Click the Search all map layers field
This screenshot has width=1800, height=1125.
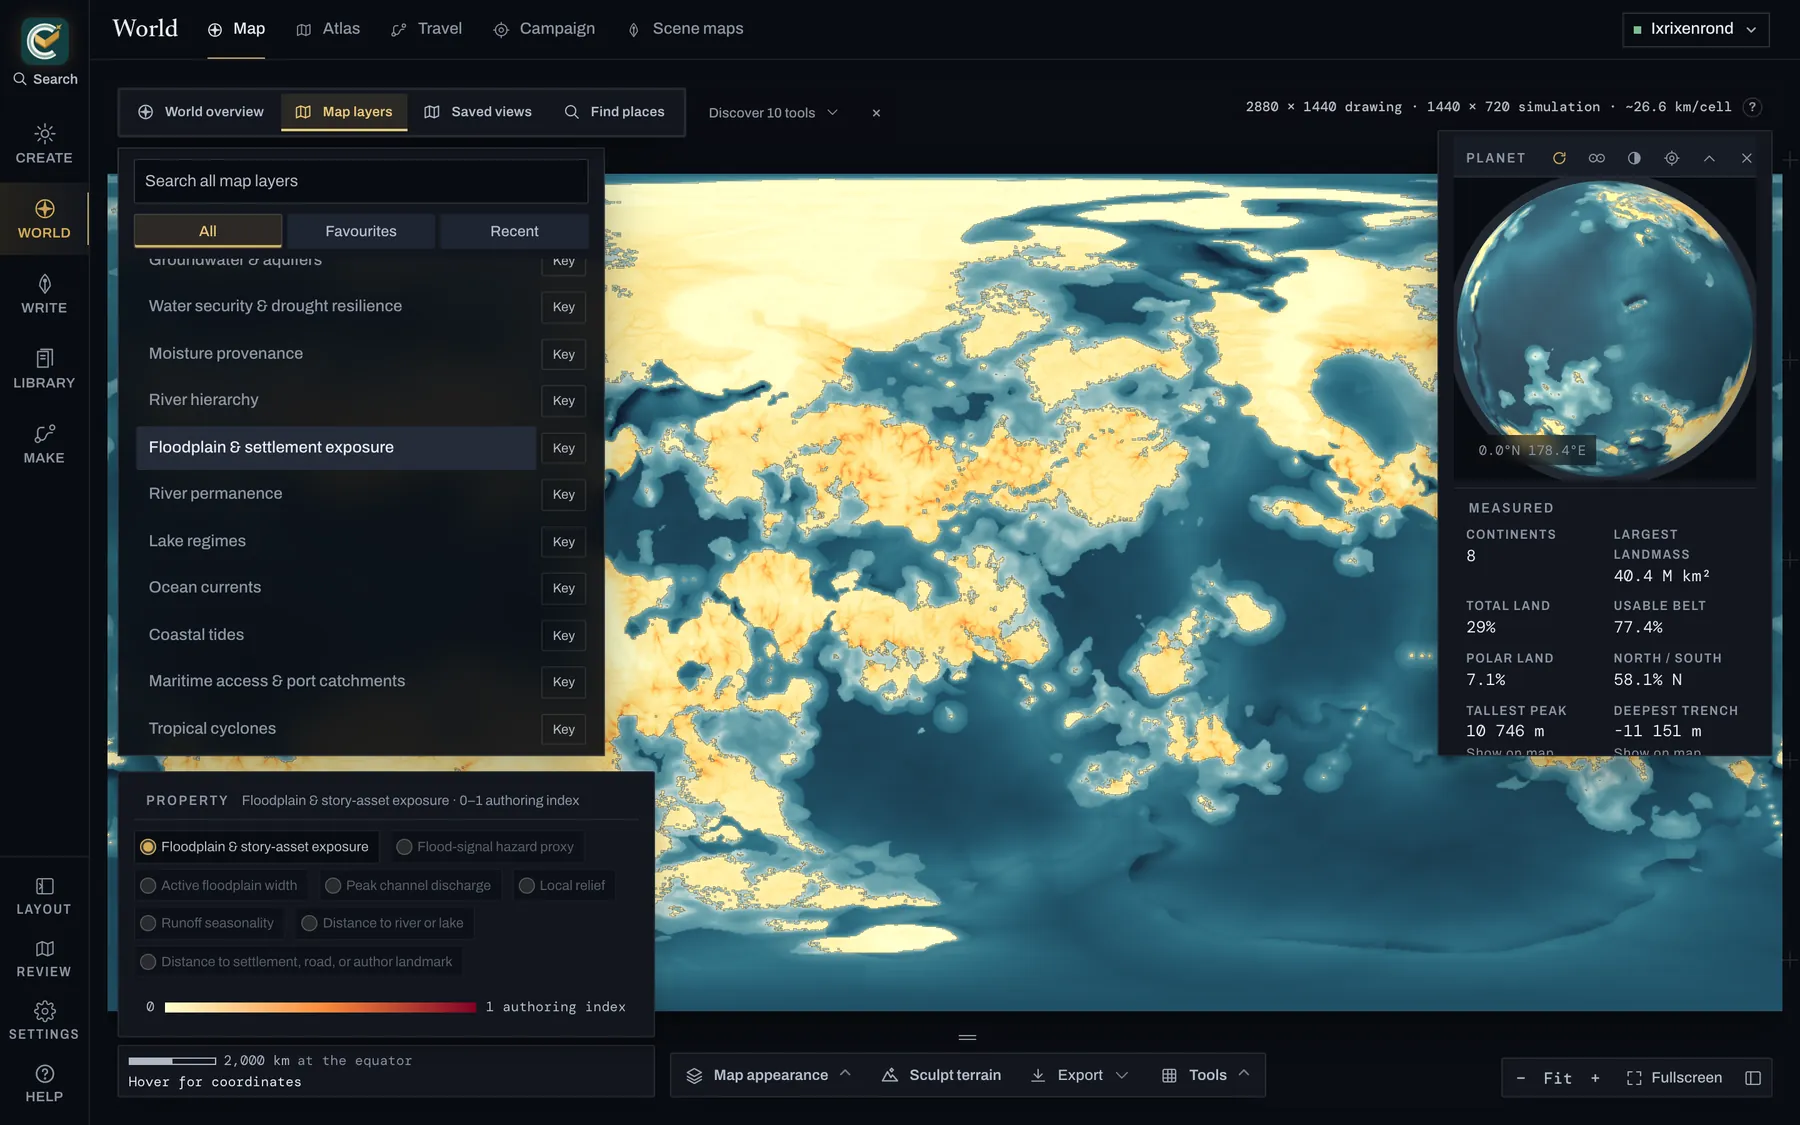point(361,181)
